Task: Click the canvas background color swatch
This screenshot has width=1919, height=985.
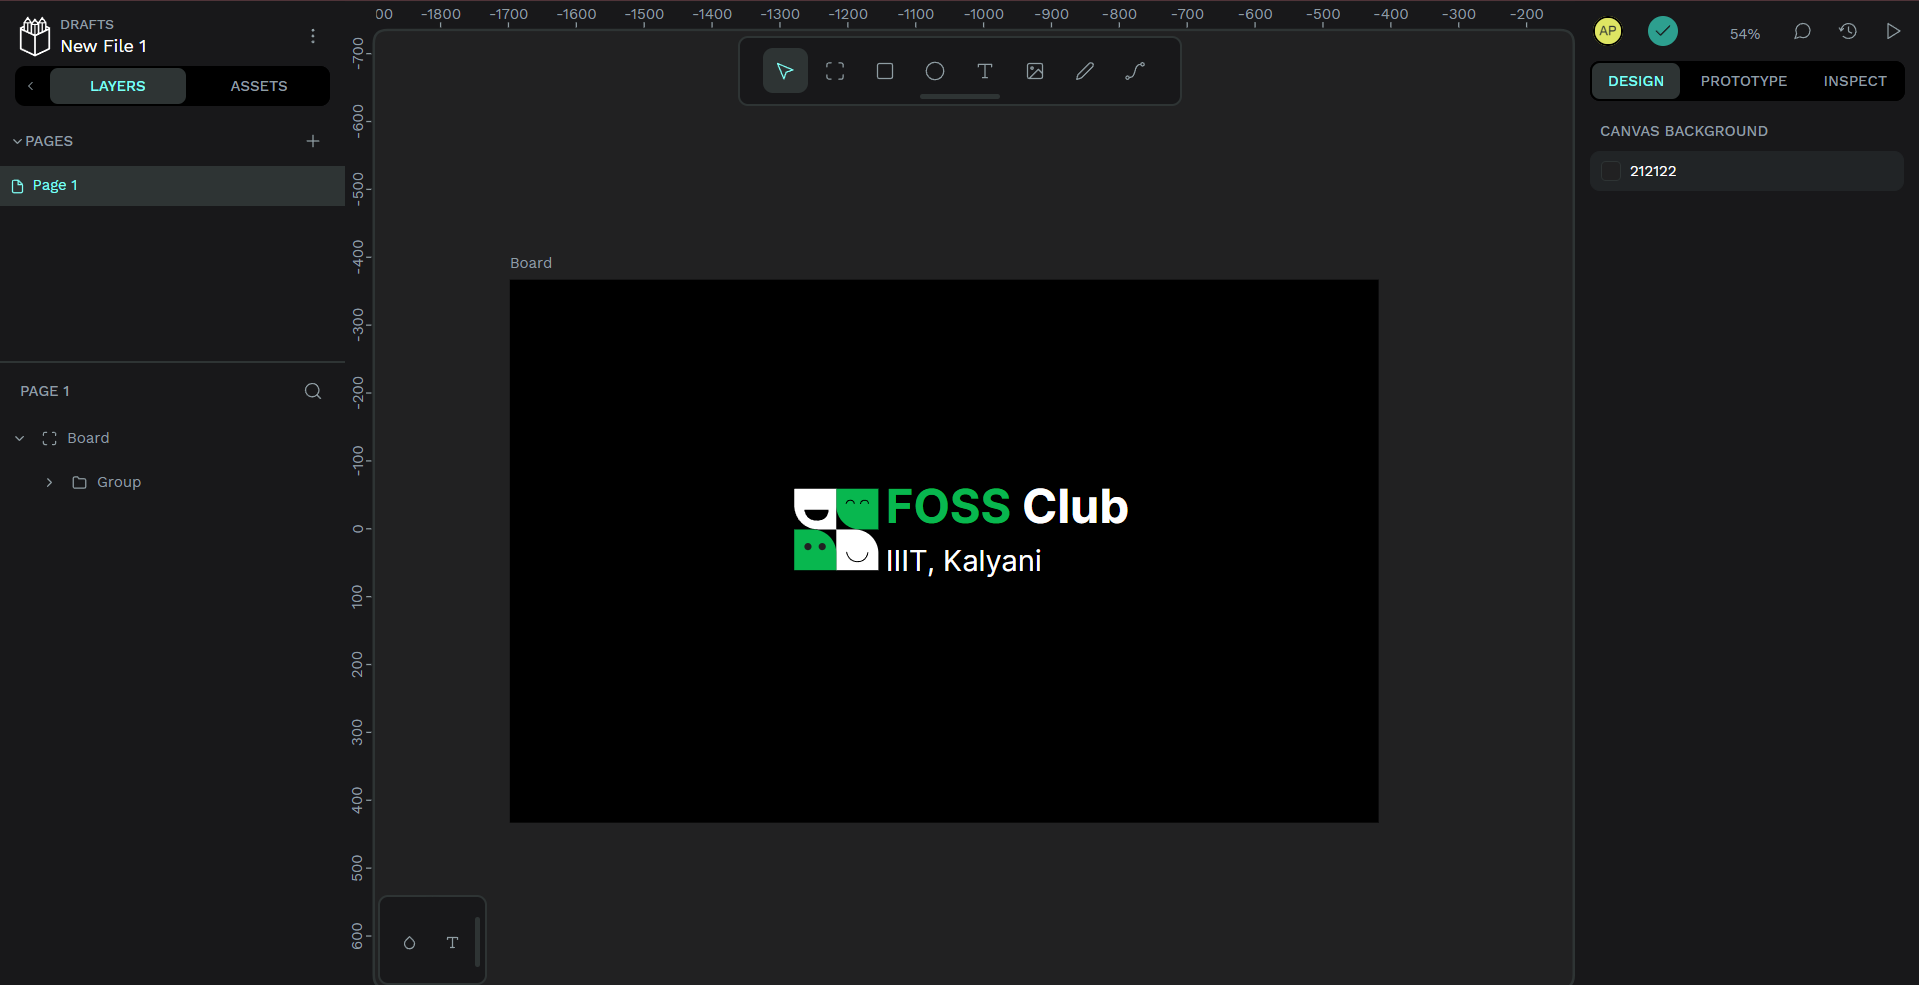Action: click(x=1611, y=171)
